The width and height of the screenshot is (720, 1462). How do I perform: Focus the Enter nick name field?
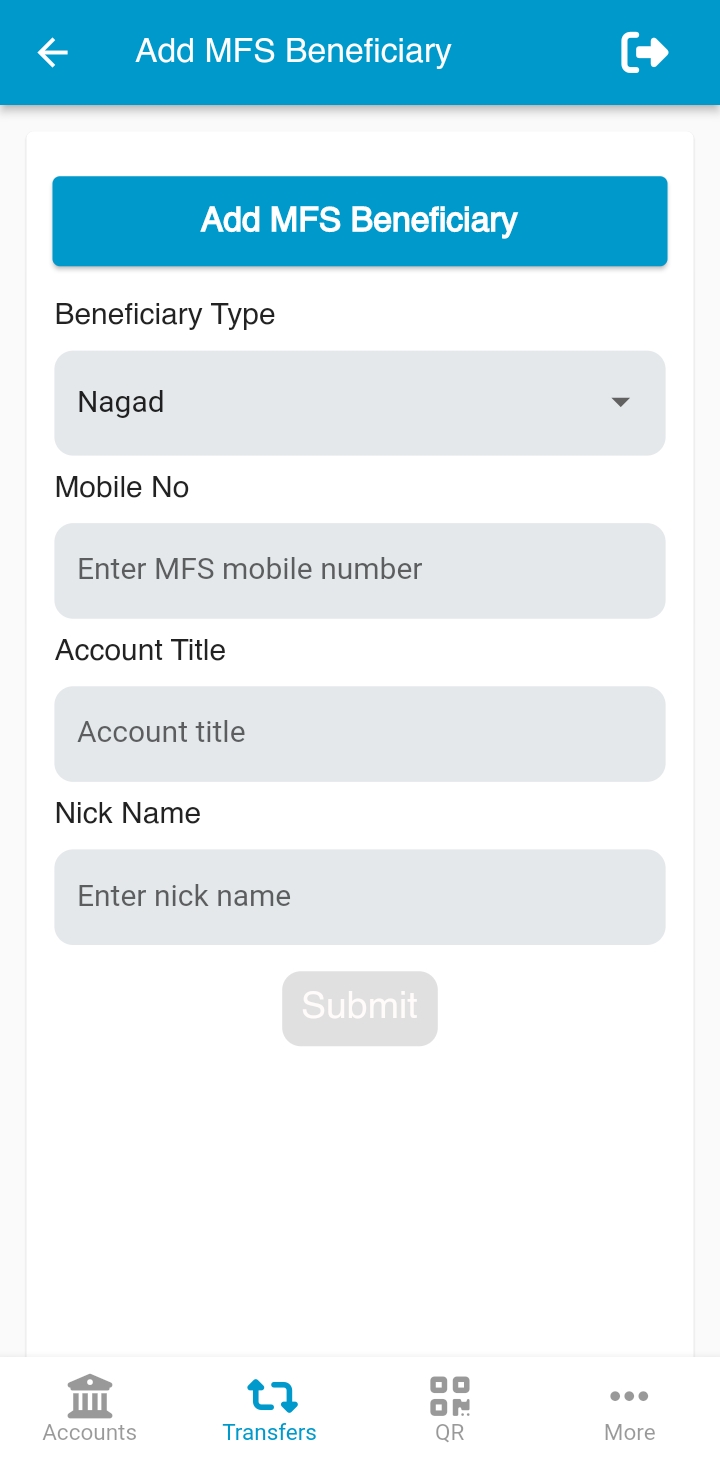coord(360,896)
